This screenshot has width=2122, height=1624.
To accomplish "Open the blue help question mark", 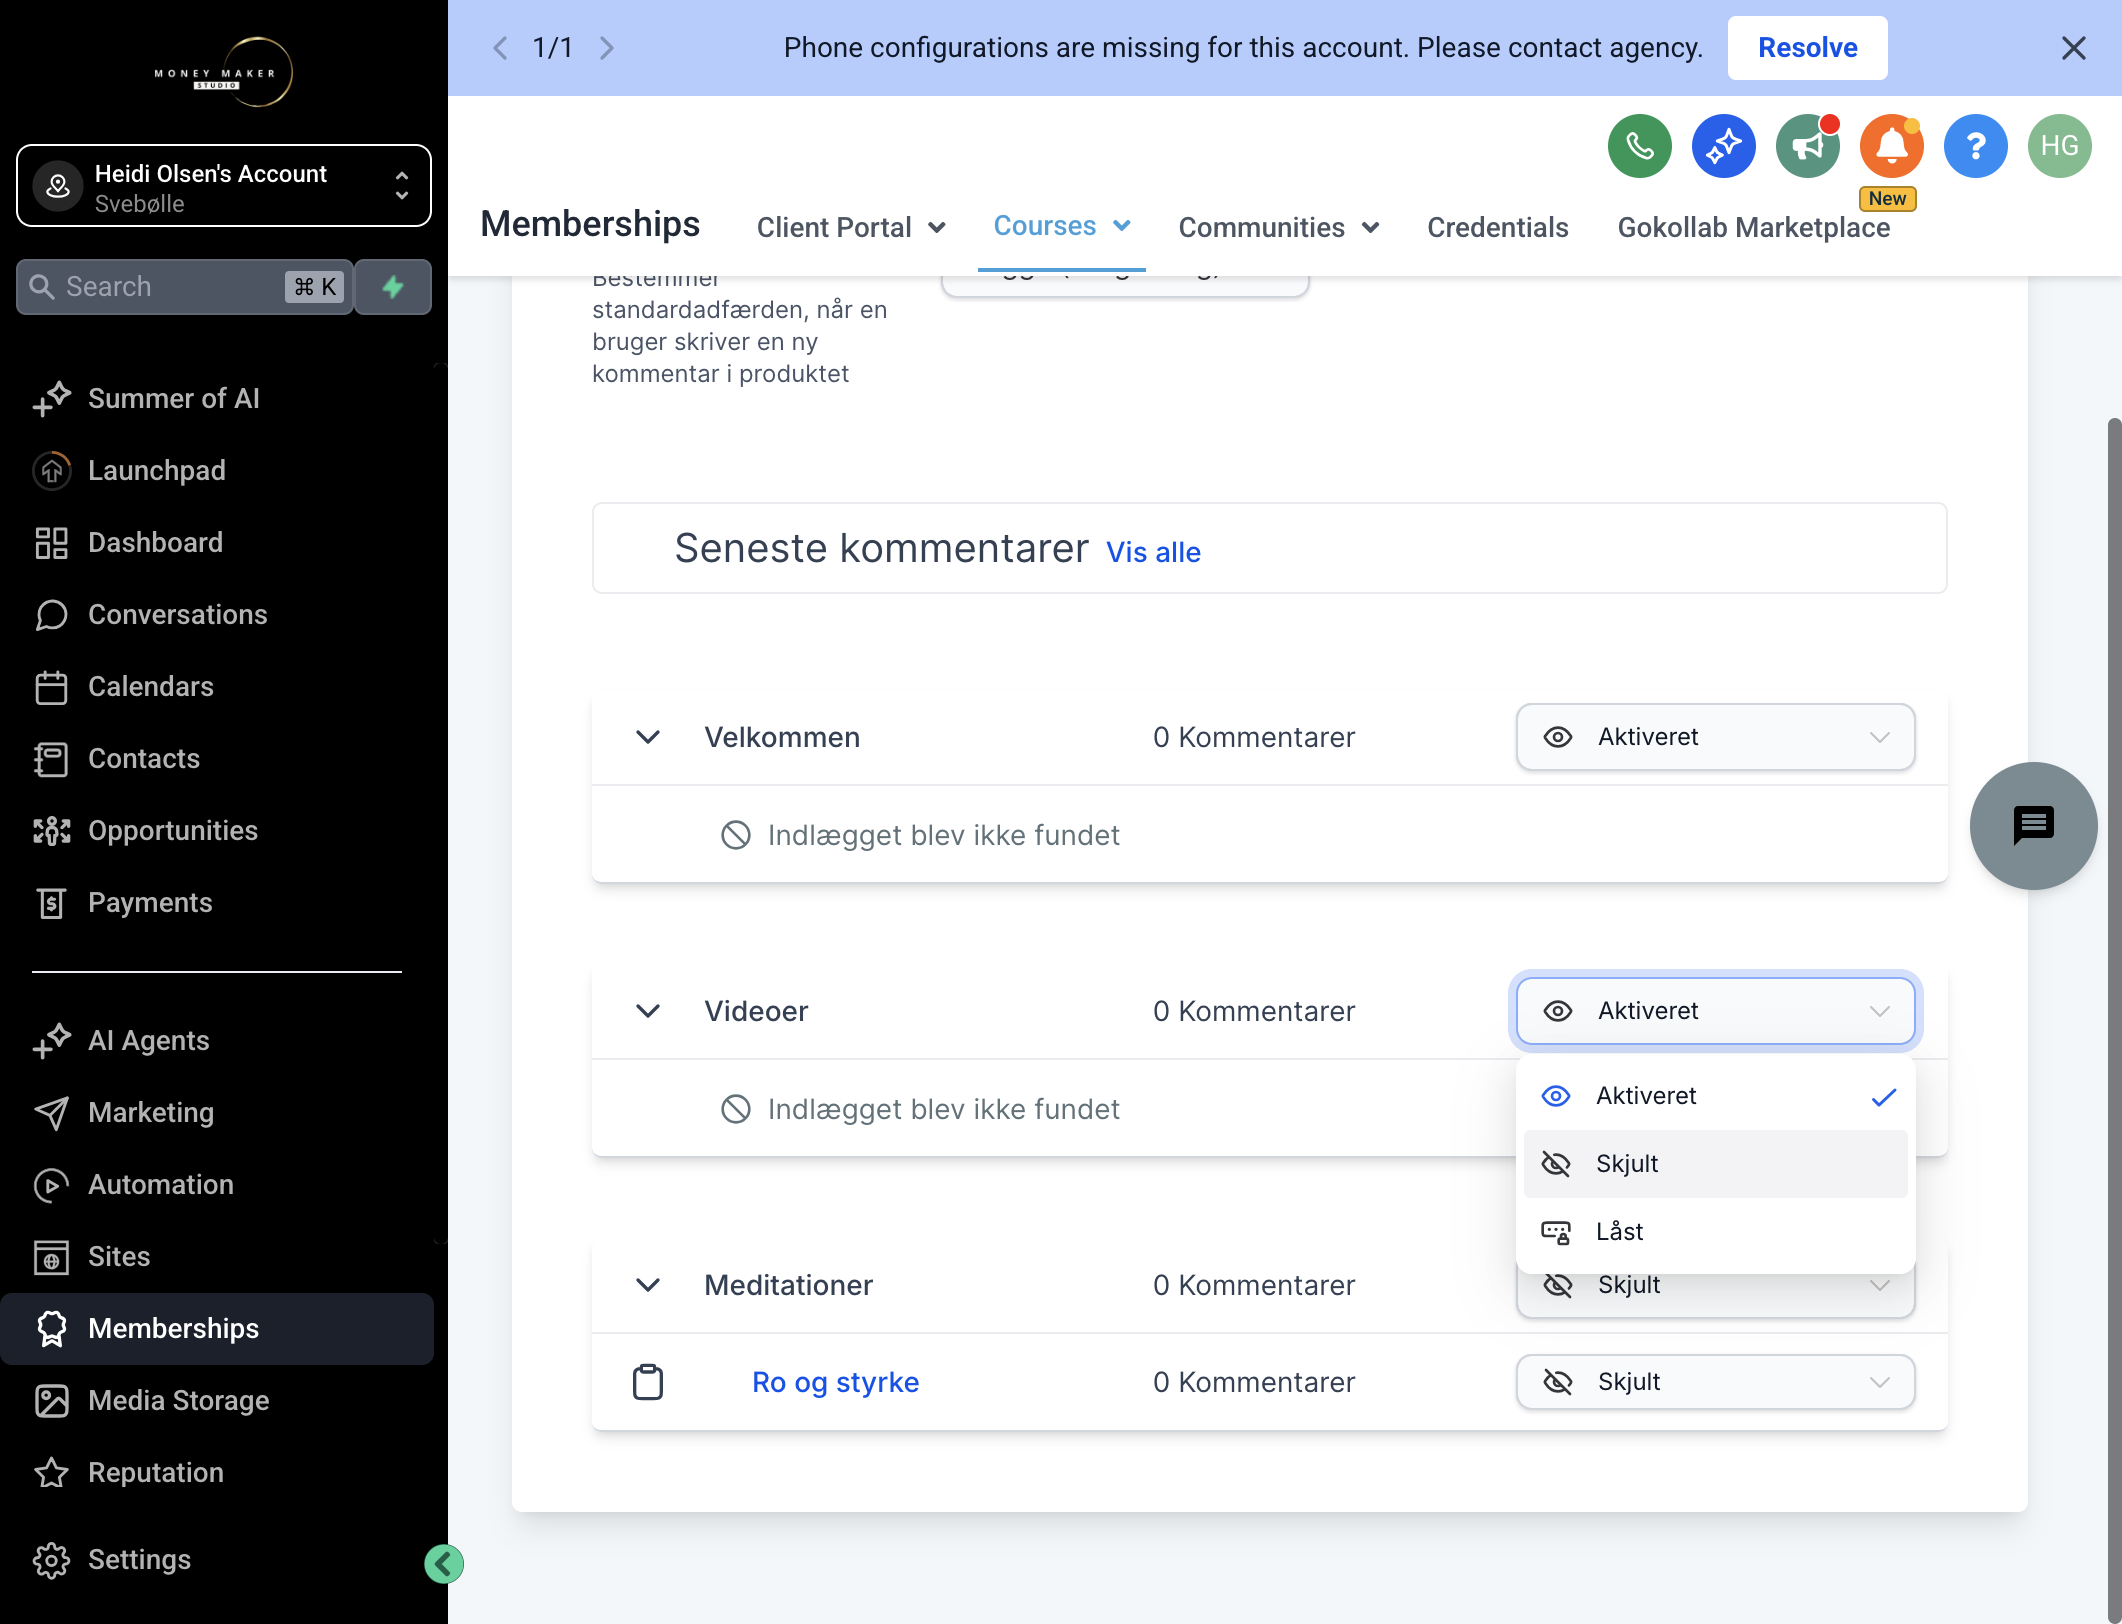I will (x=1975, y=146).
